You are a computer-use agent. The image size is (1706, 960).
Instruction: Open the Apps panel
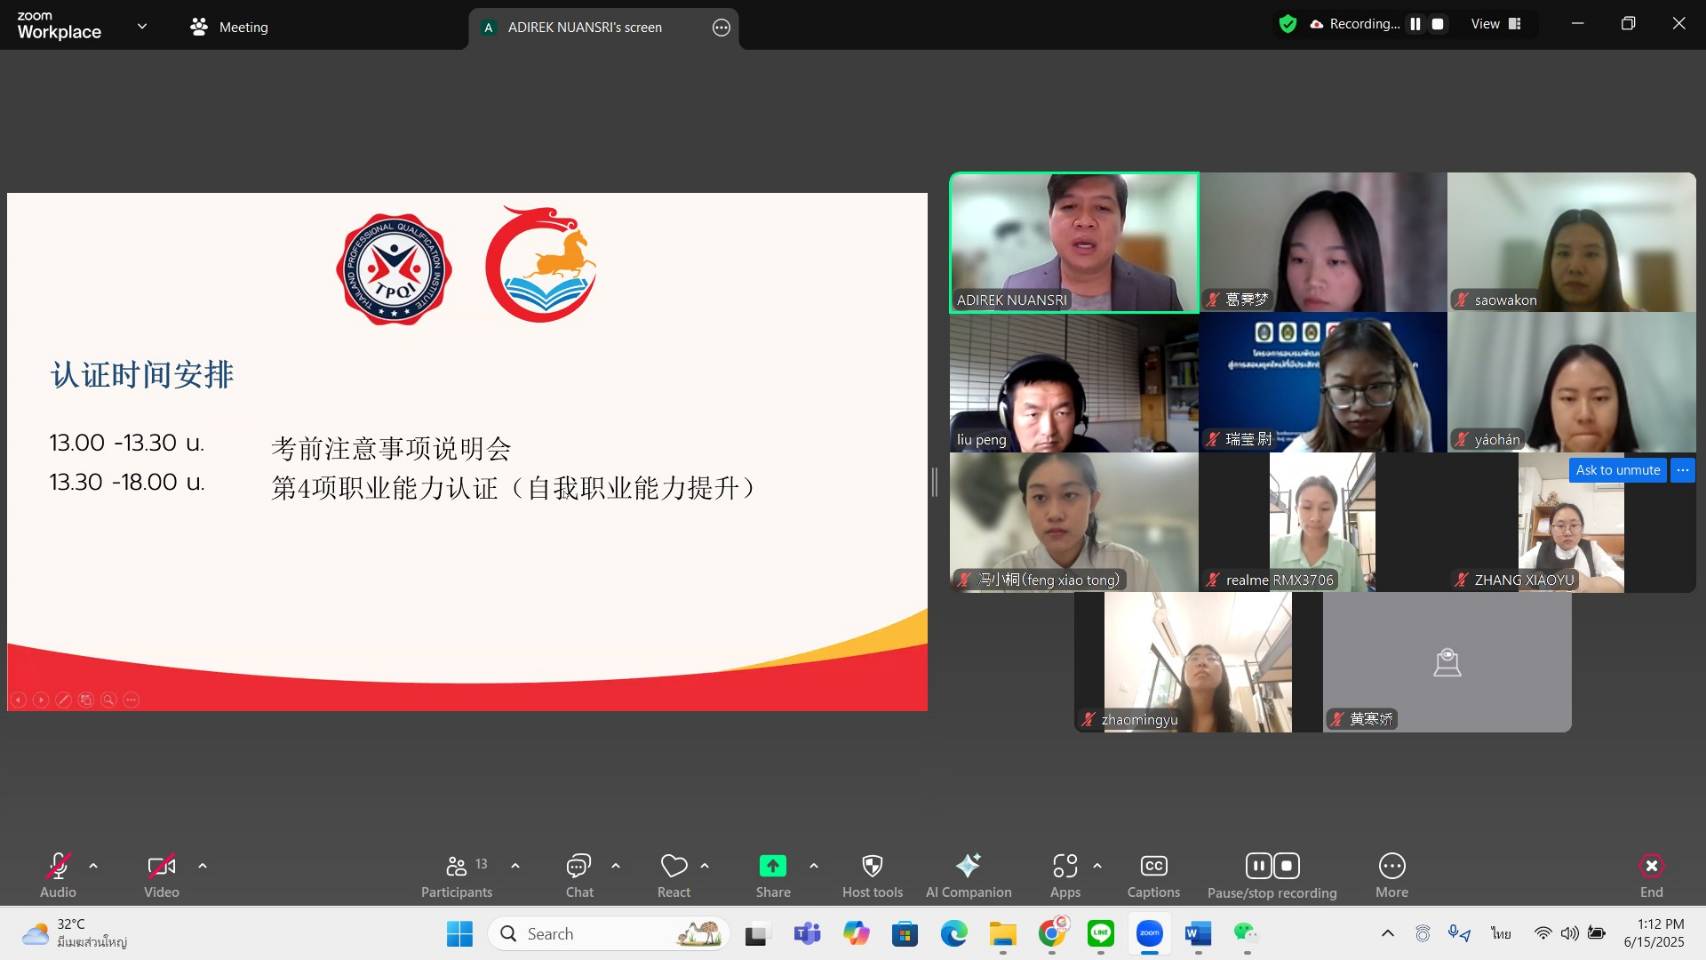click(1064, 875)
